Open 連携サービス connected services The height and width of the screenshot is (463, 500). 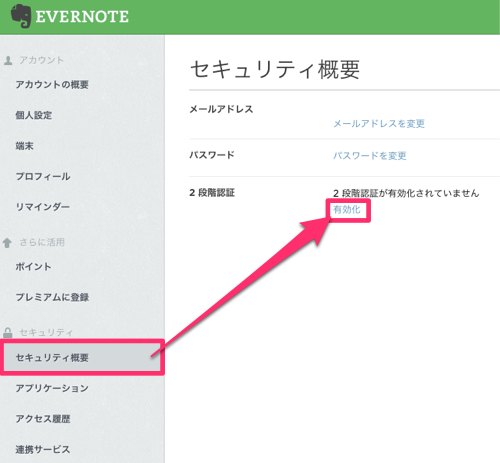43,449
